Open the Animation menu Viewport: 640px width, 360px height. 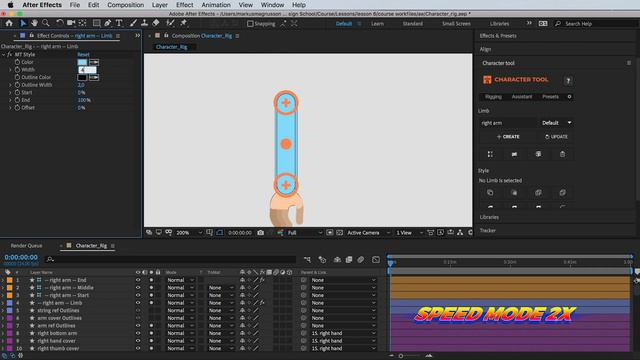[x=216, y=5]
